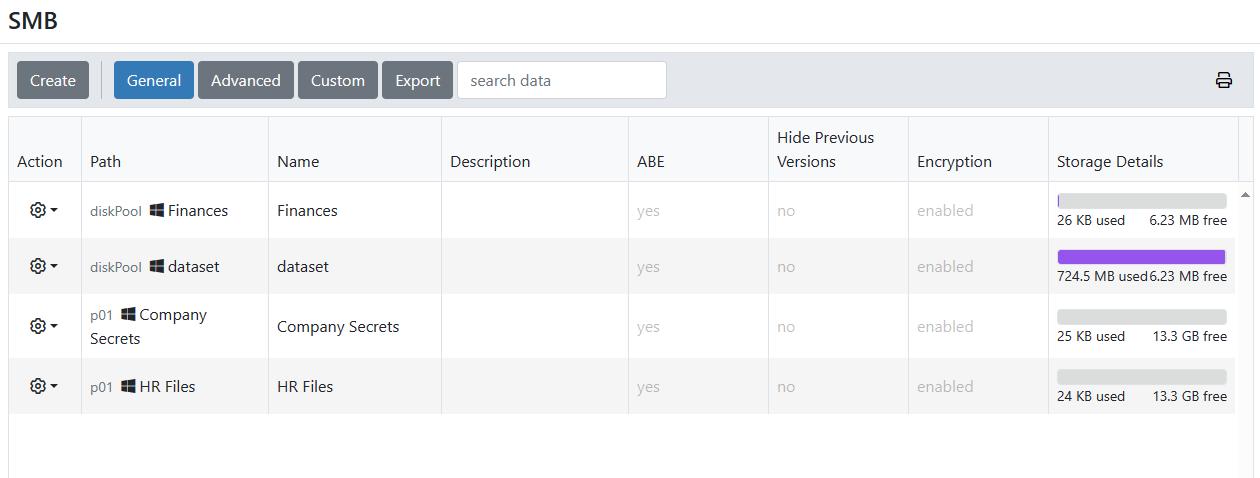Click the print icon in toolbar
This screenshot has height=478, width=1260.
click(1223, 81)
